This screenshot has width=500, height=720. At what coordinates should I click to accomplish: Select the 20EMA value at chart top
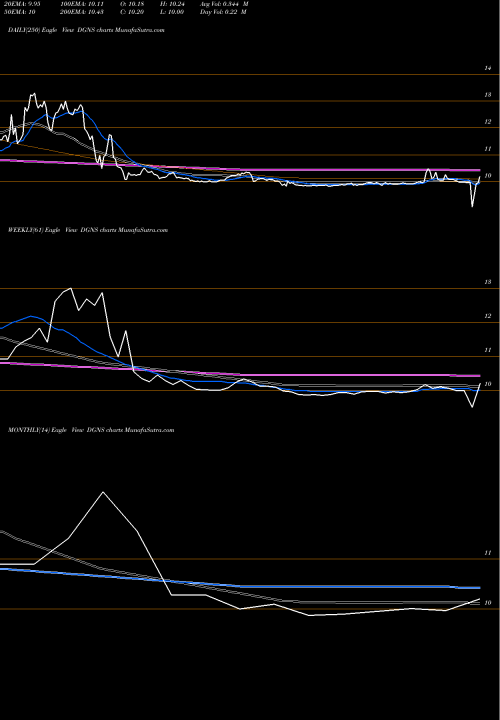pos(22,4)
